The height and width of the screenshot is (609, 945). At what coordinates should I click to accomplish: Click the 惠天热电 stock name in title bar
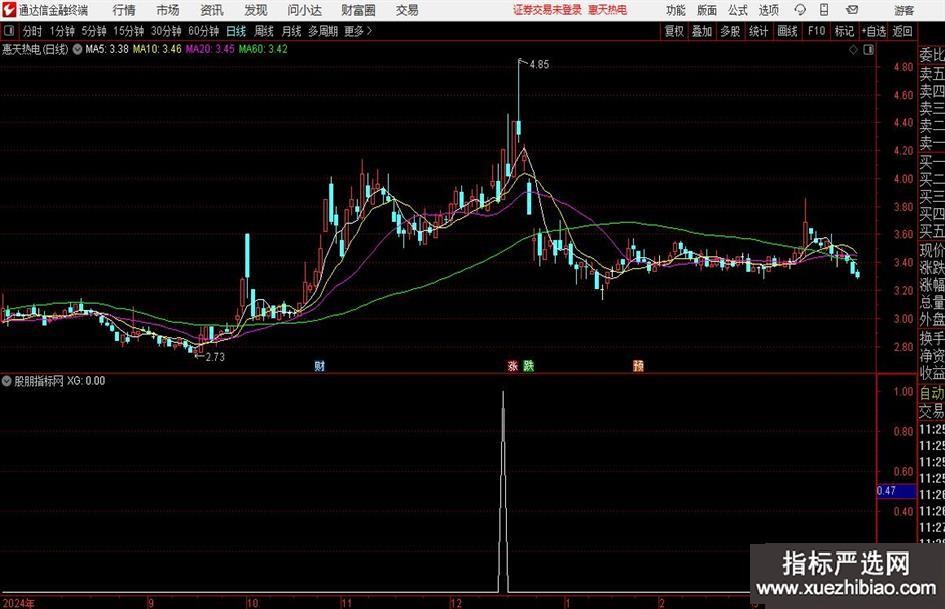click(608, 10)
